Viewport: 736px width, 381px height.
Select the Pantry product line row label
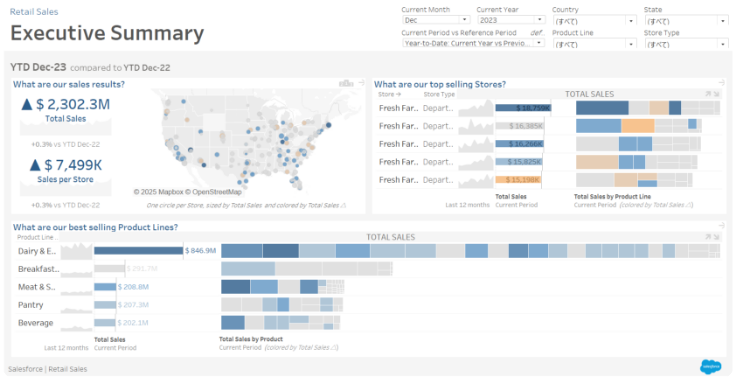pos(31,305)
